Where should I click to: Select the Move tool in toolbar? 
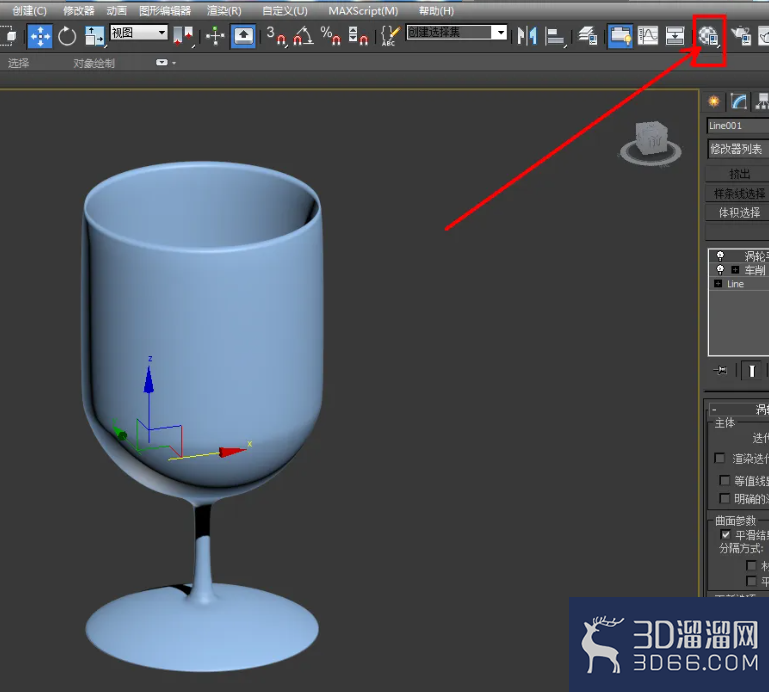40,36
